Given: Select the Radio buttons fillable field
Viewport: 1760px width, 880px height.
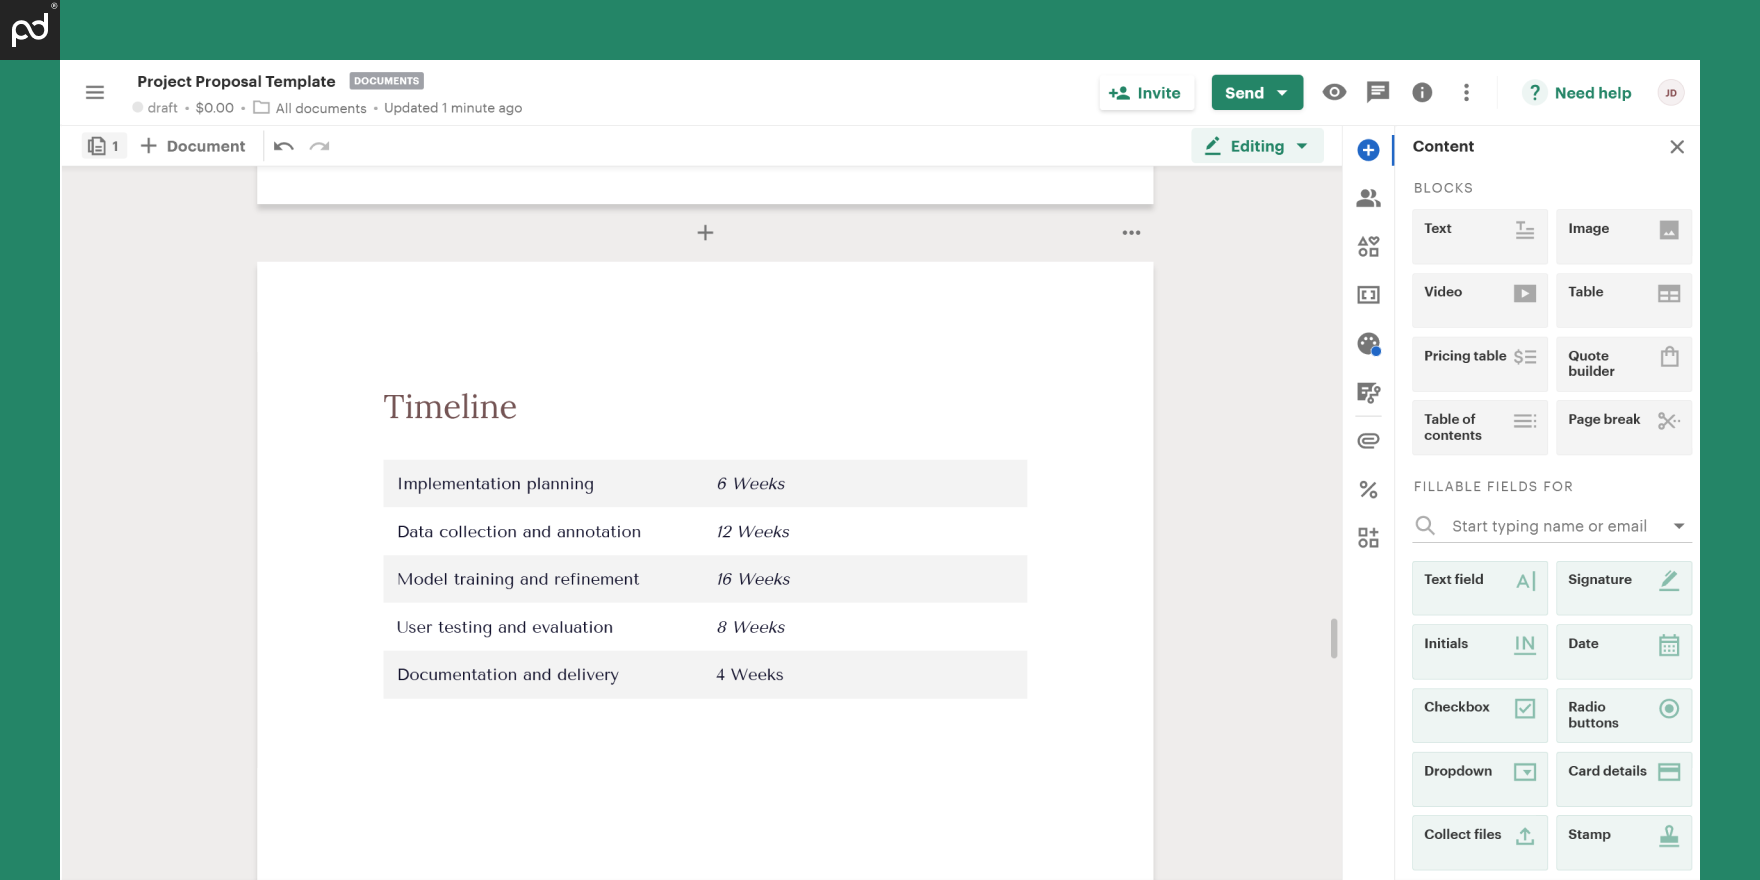Looking at the screenshot, I should click(x=1623, y=715).
